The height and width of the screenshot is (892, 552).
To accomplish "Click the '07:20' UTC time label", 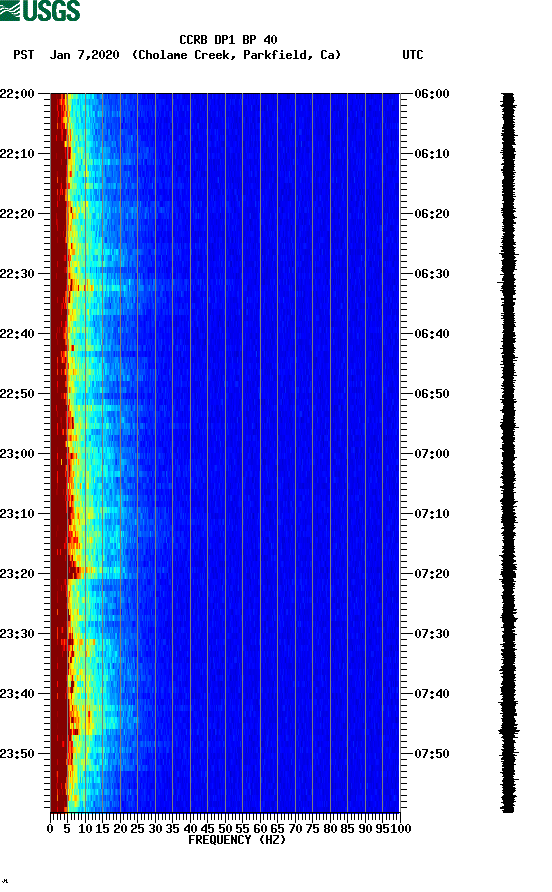I will [432, 574].
